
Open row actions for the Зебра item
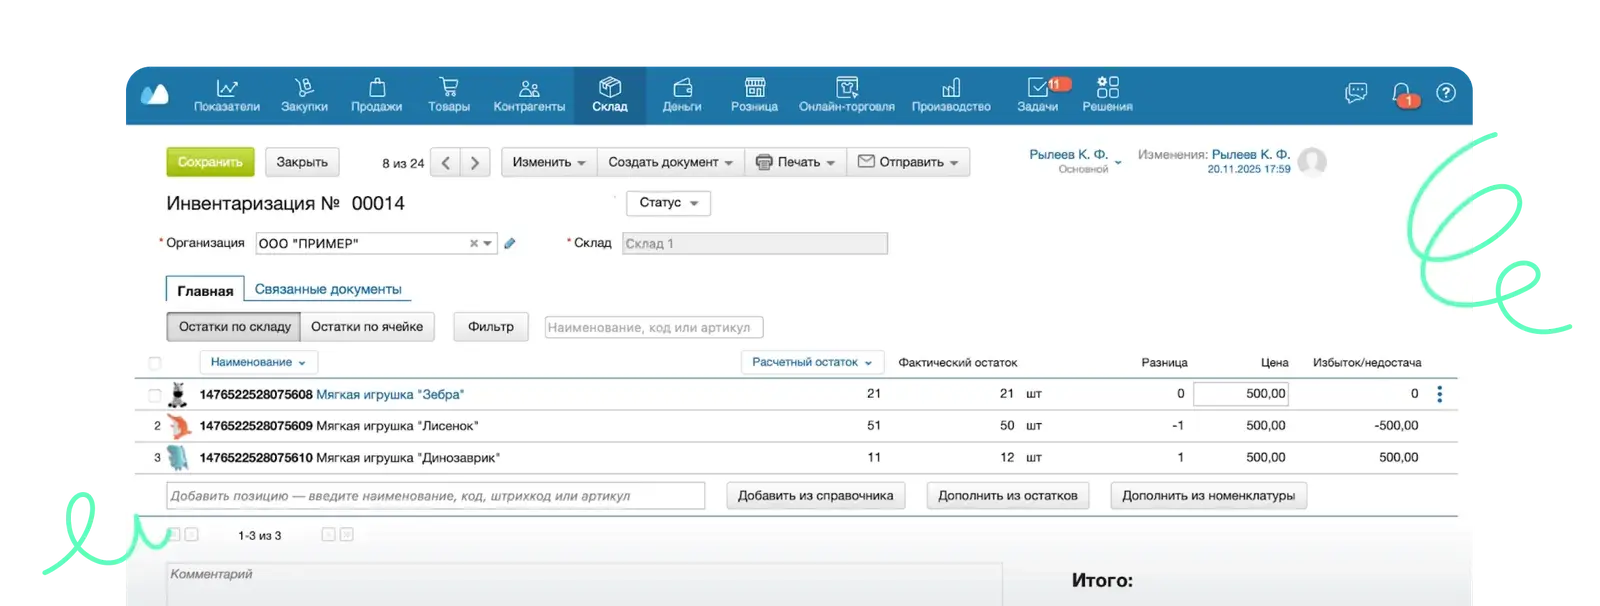click(x=1440, y=394)
